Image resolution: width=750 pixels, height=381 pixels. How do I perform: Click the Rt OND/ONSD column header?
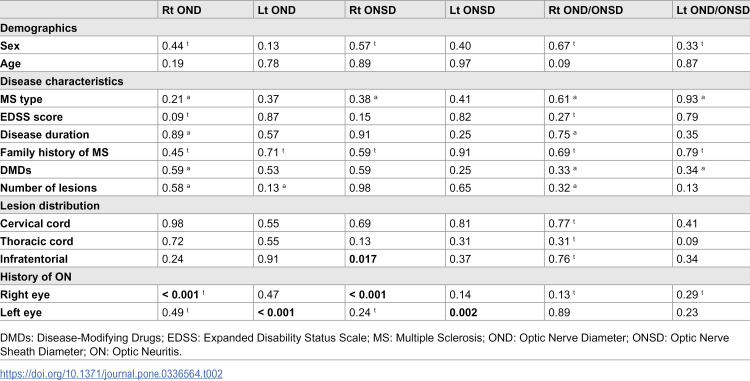point(585,10)
